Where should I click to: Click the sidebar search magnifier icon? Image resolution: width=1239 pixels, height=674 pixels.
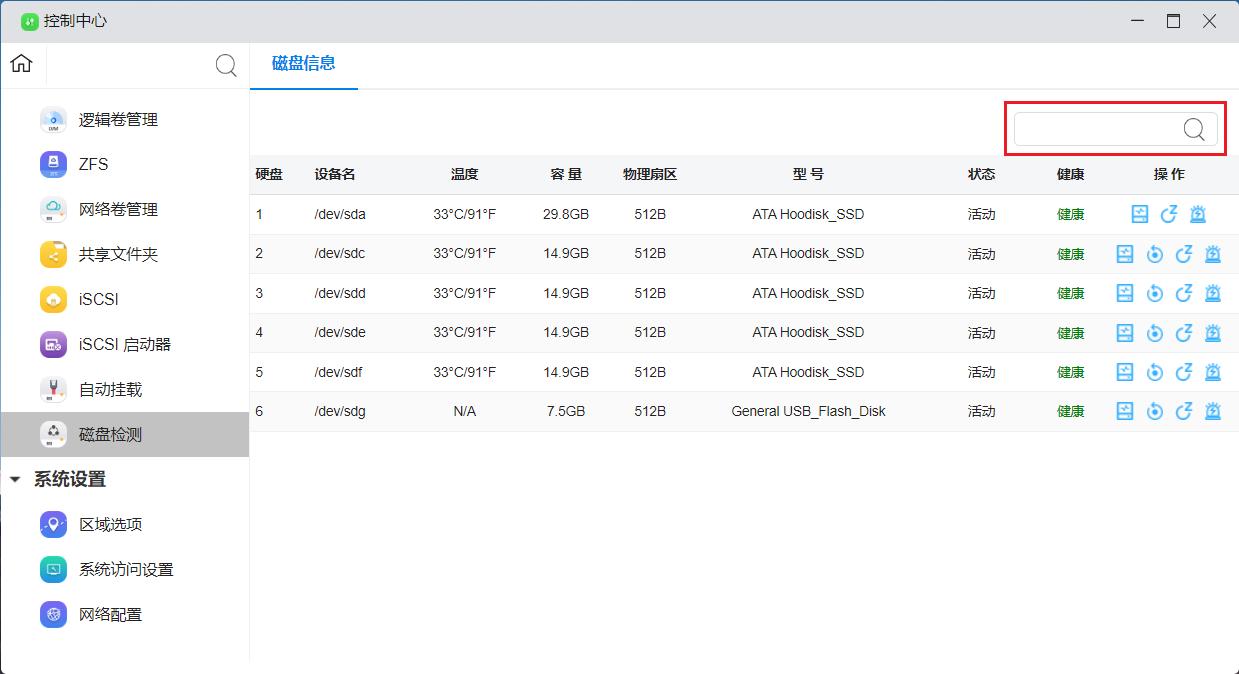pyautogui.click(x=226, y=66)
